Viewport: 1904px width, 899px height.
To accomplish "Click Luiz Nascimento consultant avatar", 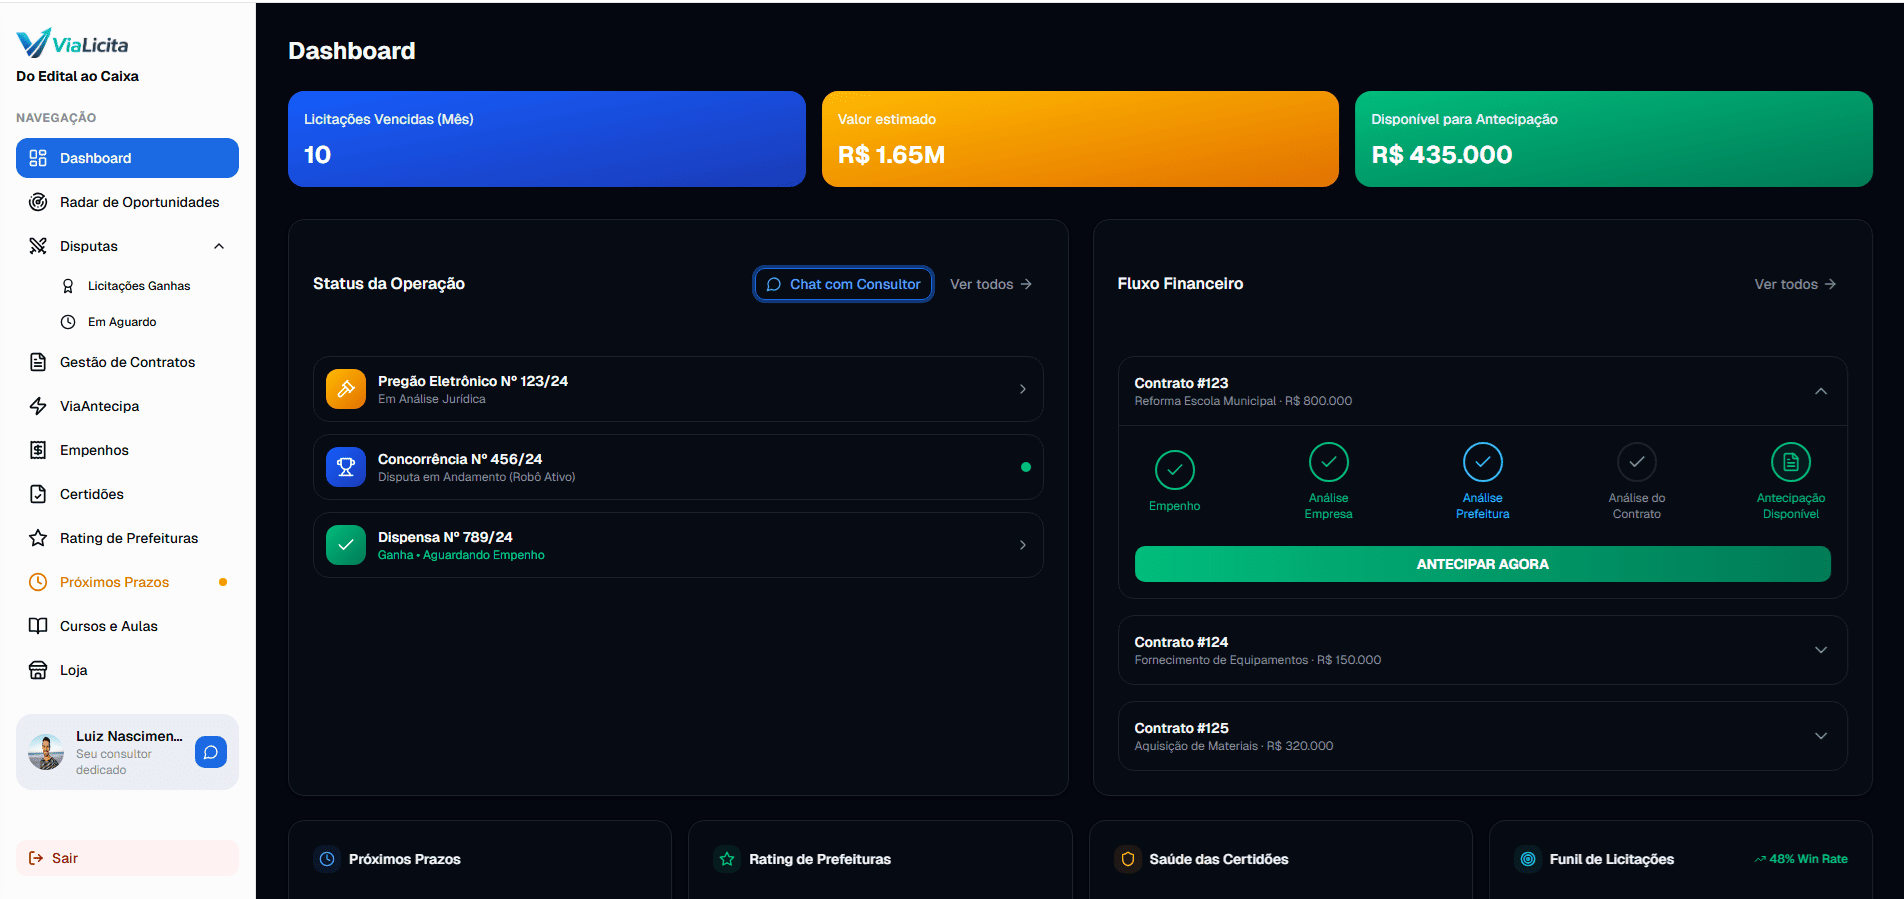I will [x=46, y=752].
